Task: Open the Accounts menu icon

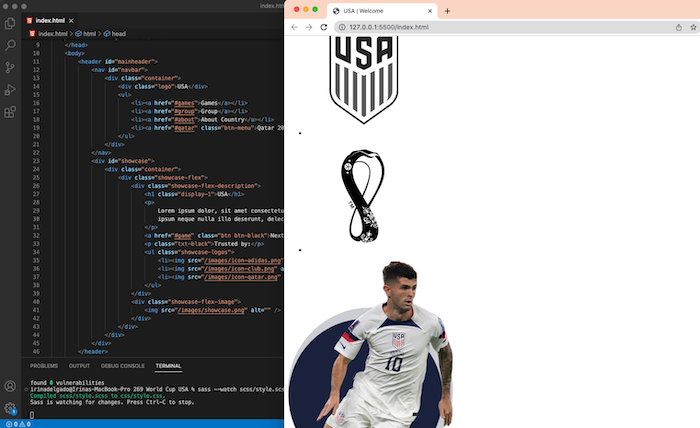Action: click(10, 386)
